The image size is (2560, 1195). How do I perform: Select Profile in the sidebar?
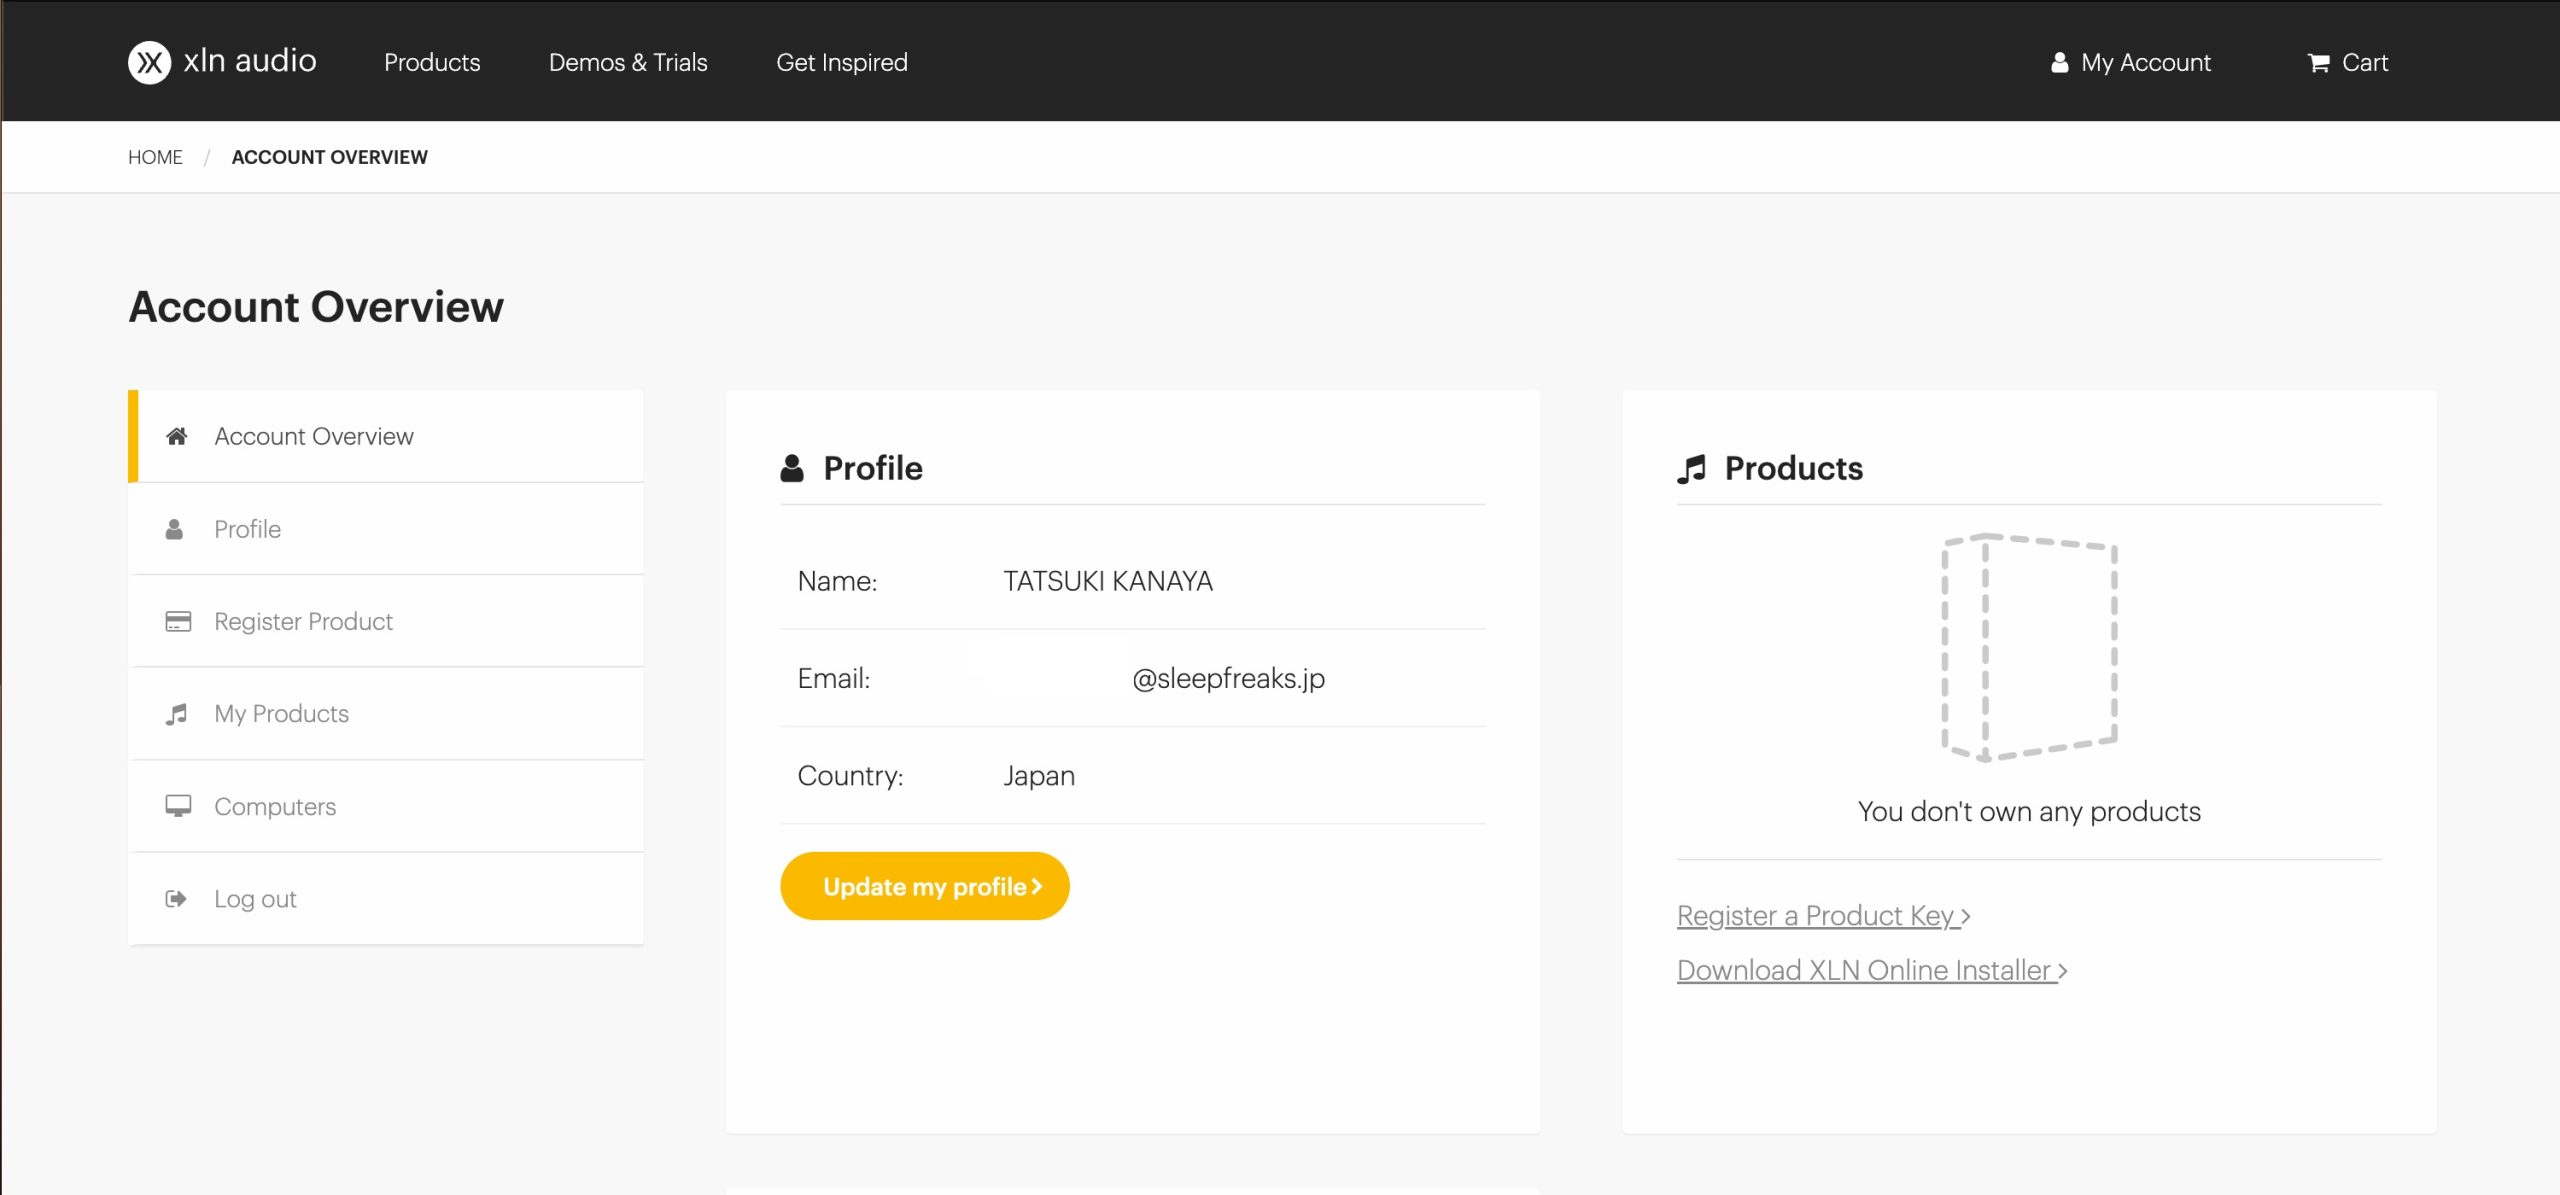(386, 529)
